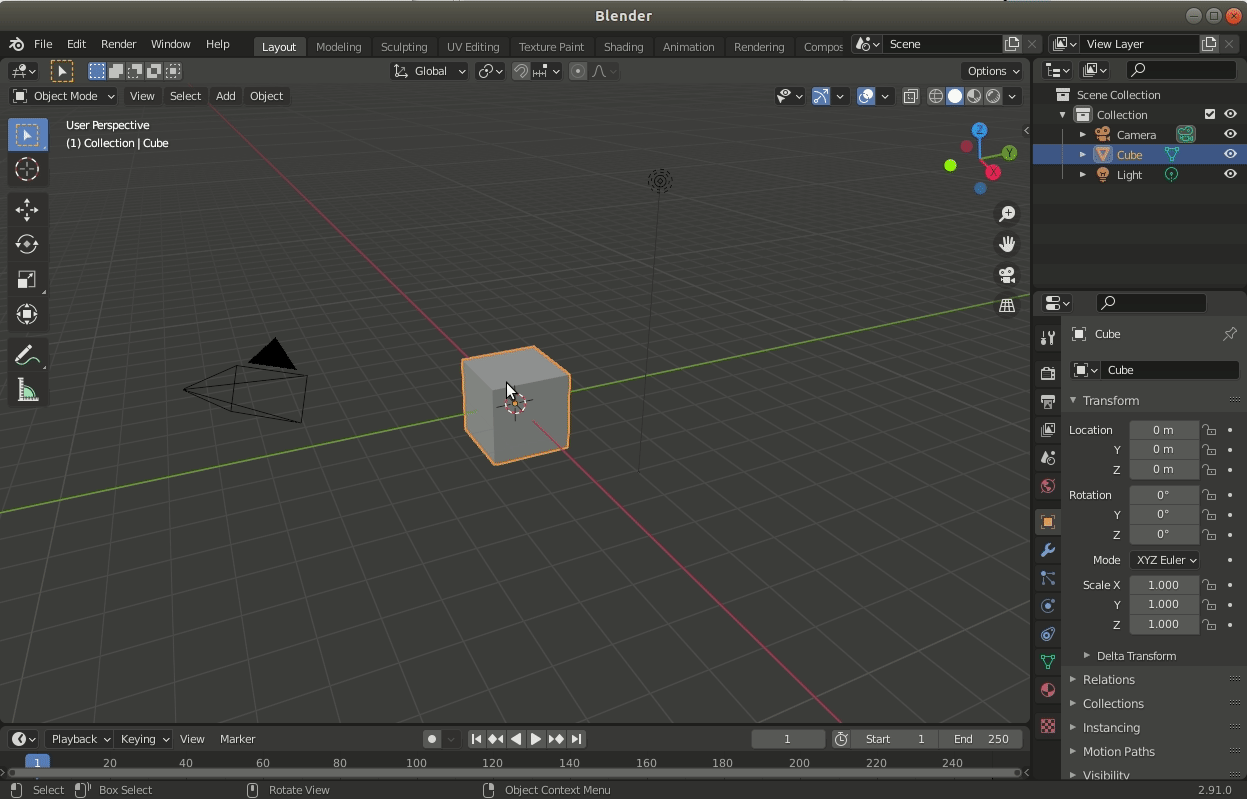1247x799 pixels.
Task: Select the Scale tool
Action: (x=27, y=279)
